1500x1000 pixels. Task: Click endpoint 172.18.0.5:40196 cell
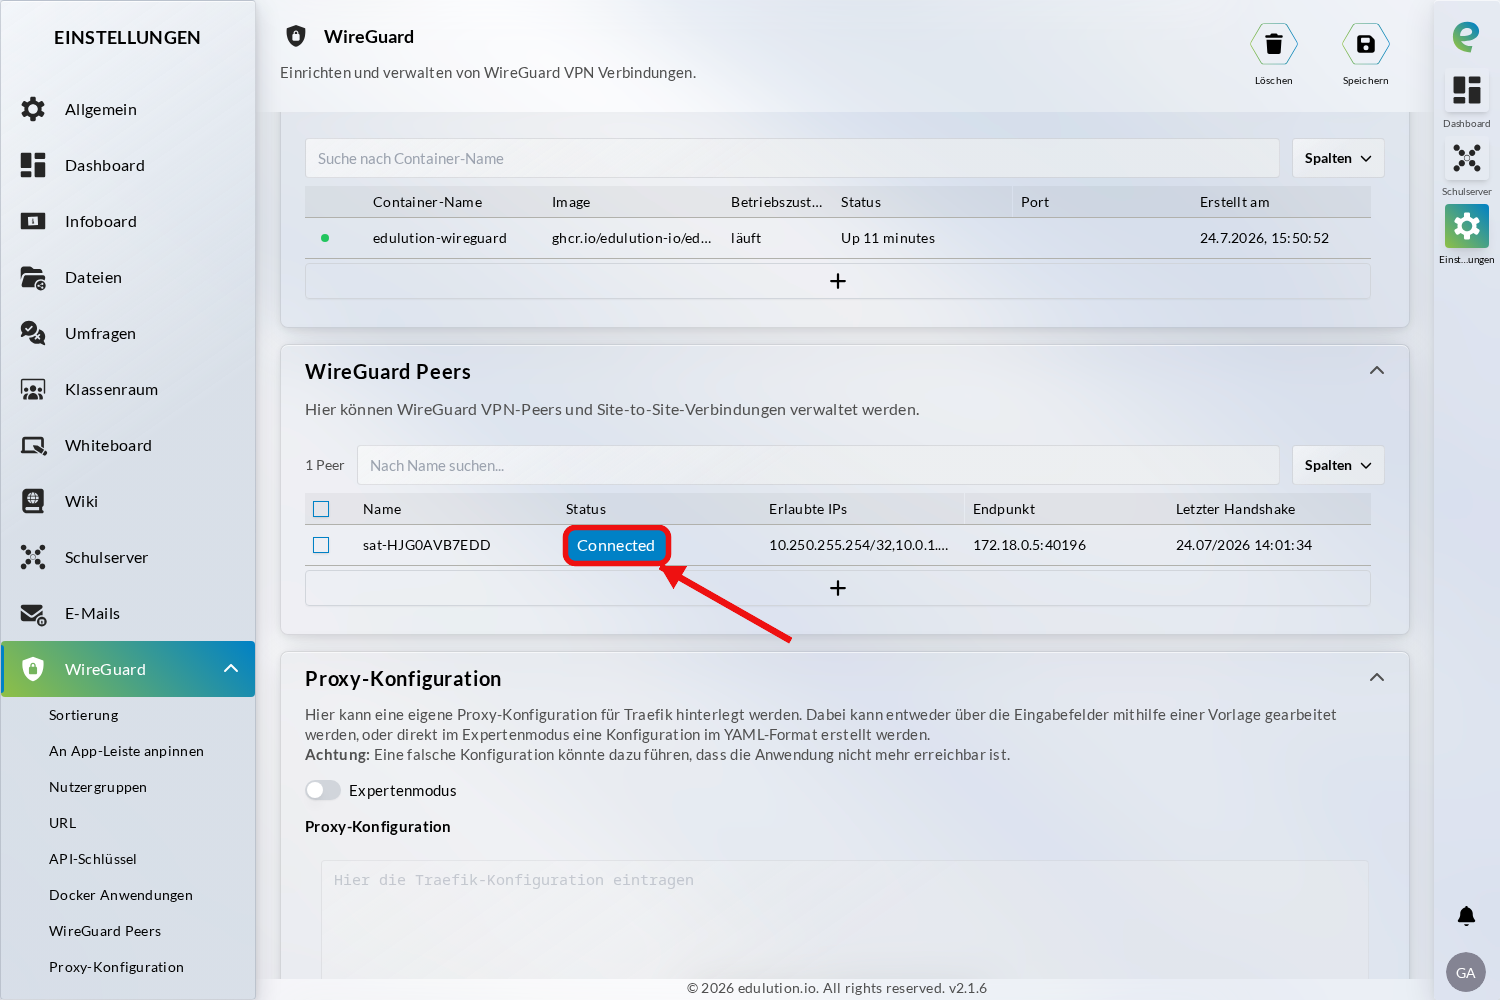1030,545
